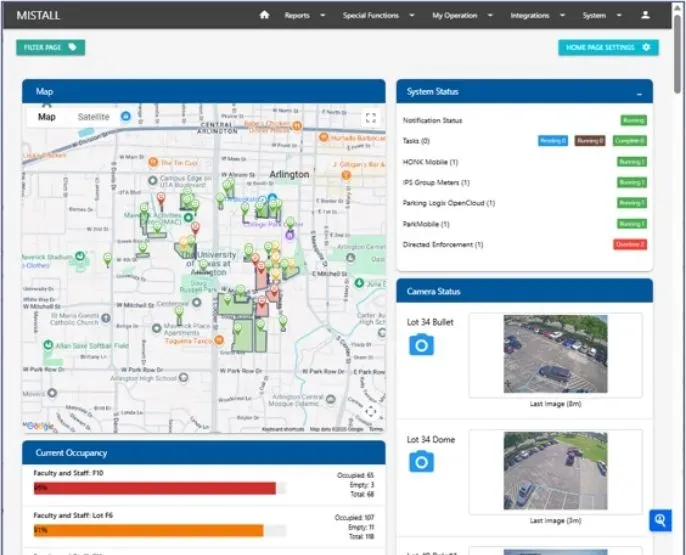Image resolution: width=686 pixels, height=555 pixels.
Task: Select The Tin Cup restaurant marker
Action: [153, 163]
